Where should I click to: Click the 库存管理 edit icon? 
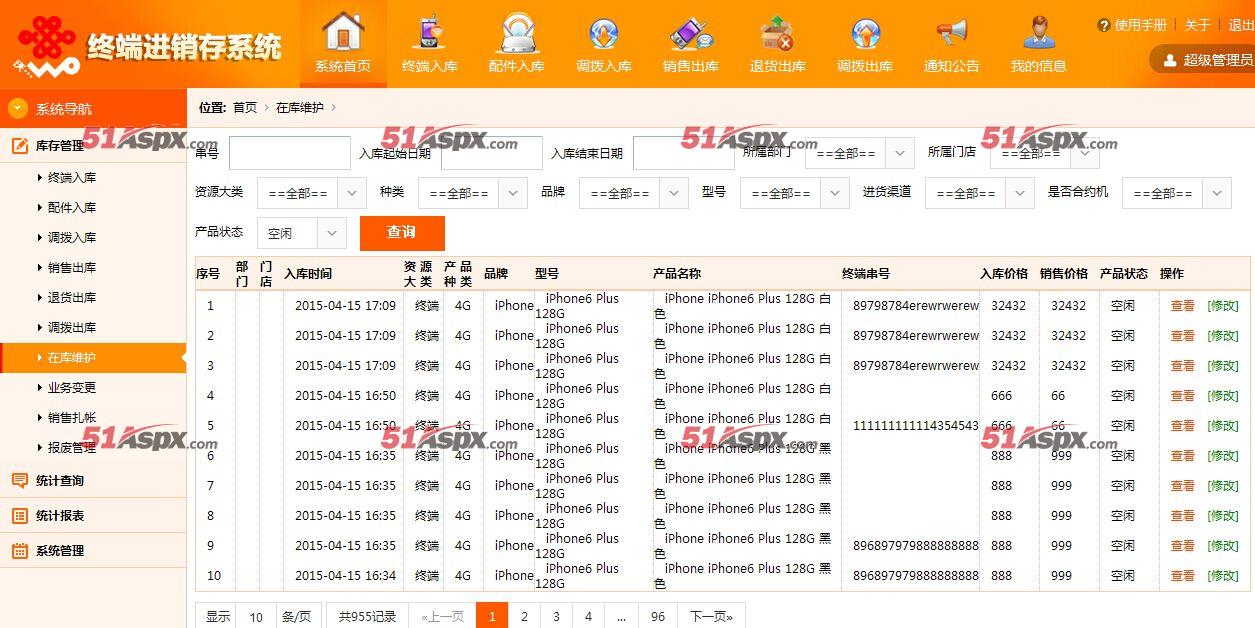(x=19, y=146)
